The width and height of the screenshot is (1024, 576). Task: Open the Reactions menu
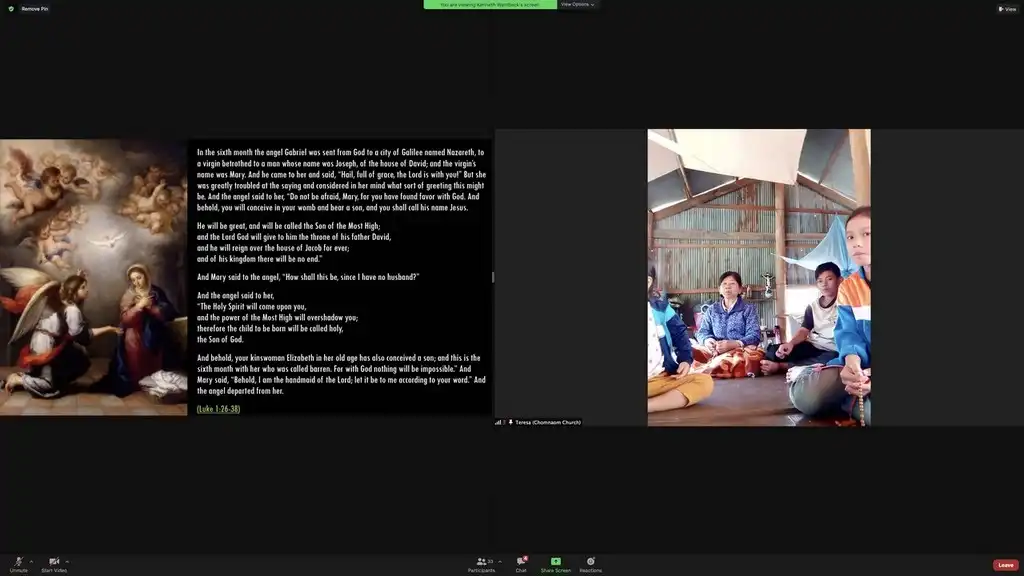pyautogui.click(x=590, y=565)
